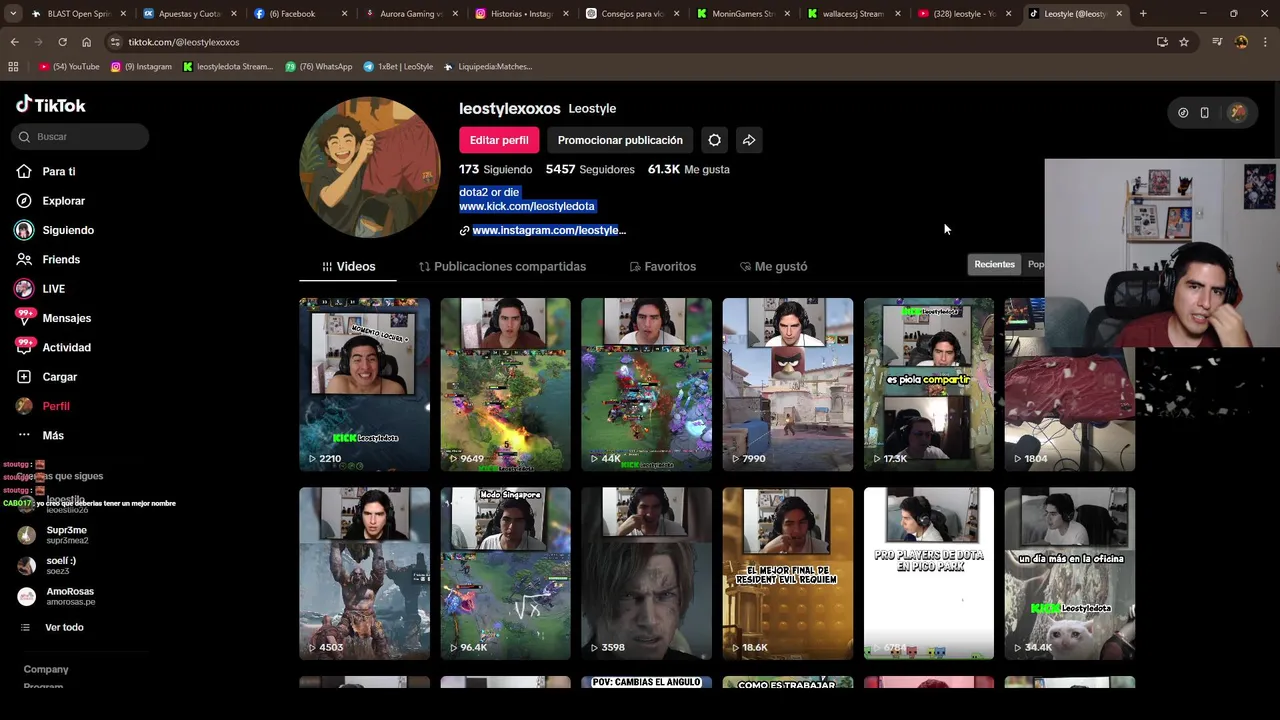Open video with 9649 views
Screen dimensions: 1280x720
click(505, 384)
